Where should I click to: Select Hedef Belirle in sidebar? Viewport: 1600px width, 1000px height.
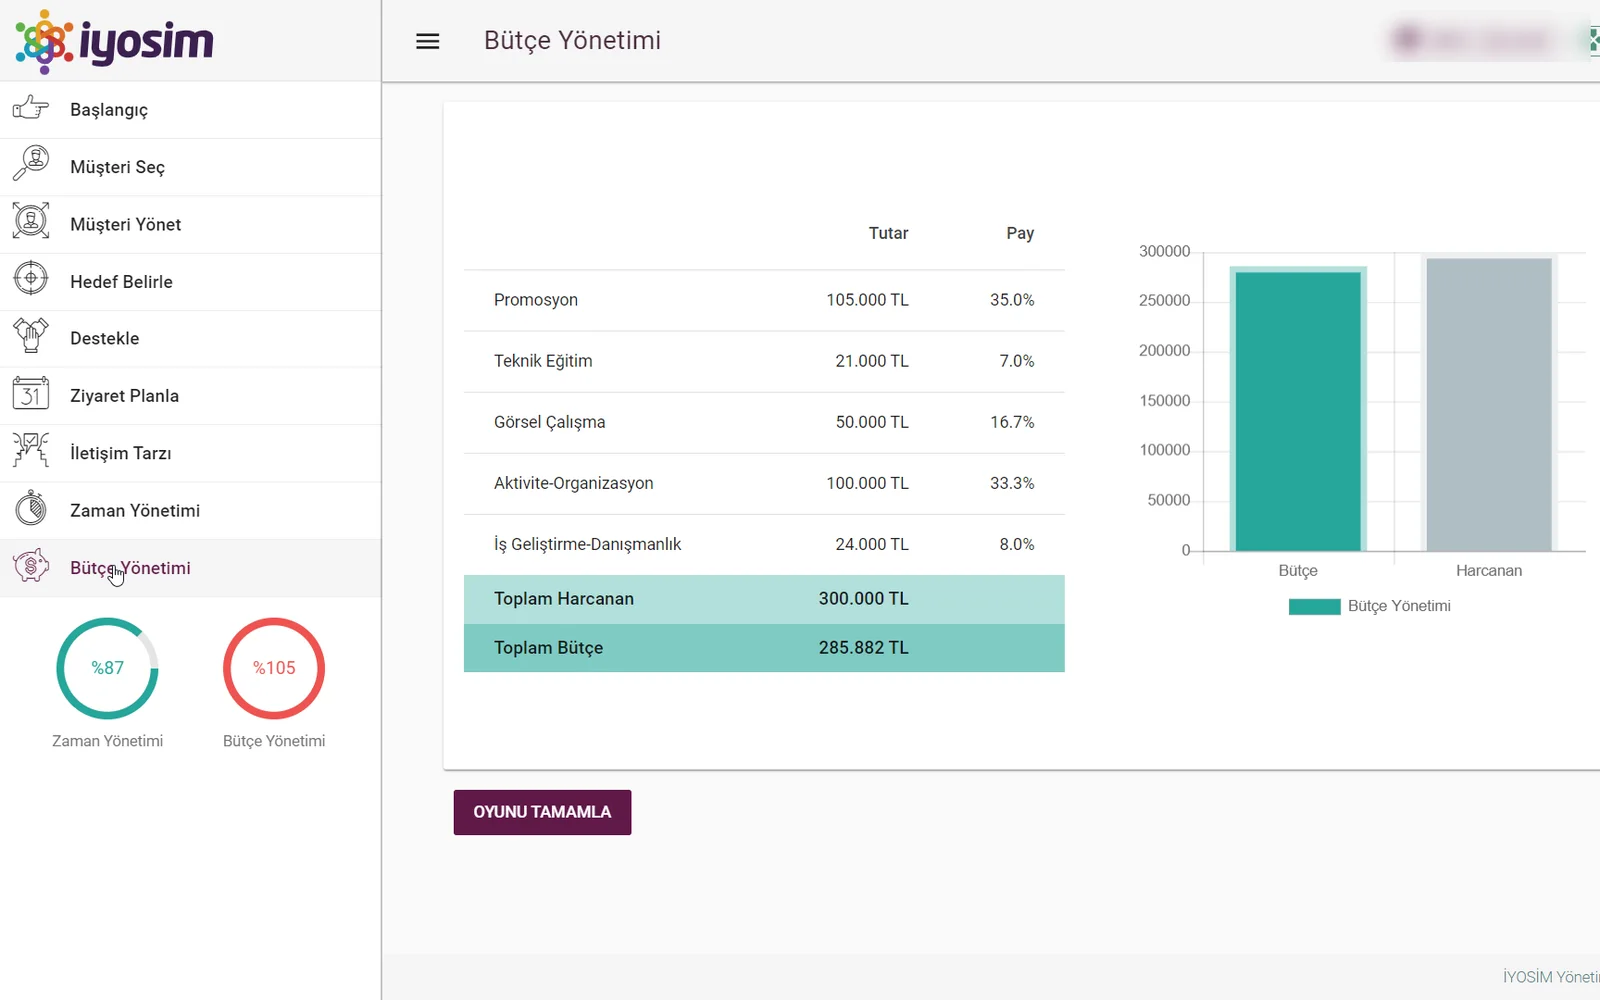(x=190, y=282)
